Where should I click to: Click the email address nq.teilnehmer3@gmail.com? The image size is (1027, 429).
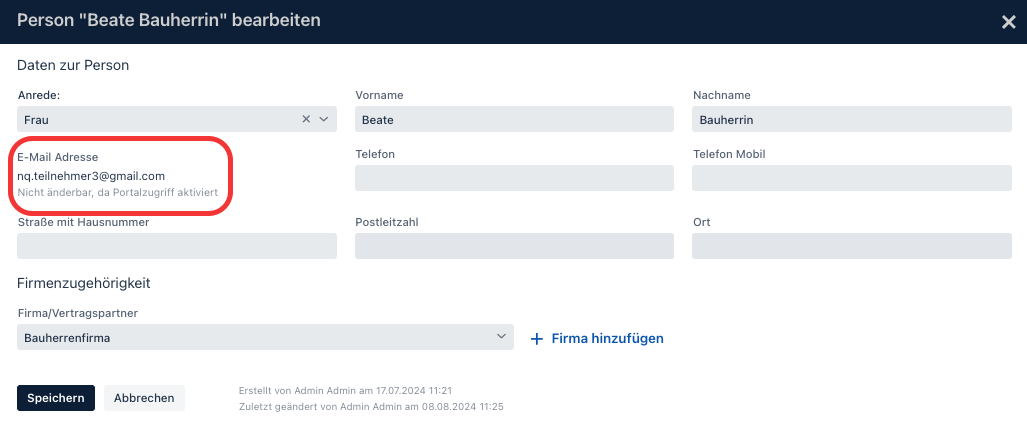[x=91, y=176]
